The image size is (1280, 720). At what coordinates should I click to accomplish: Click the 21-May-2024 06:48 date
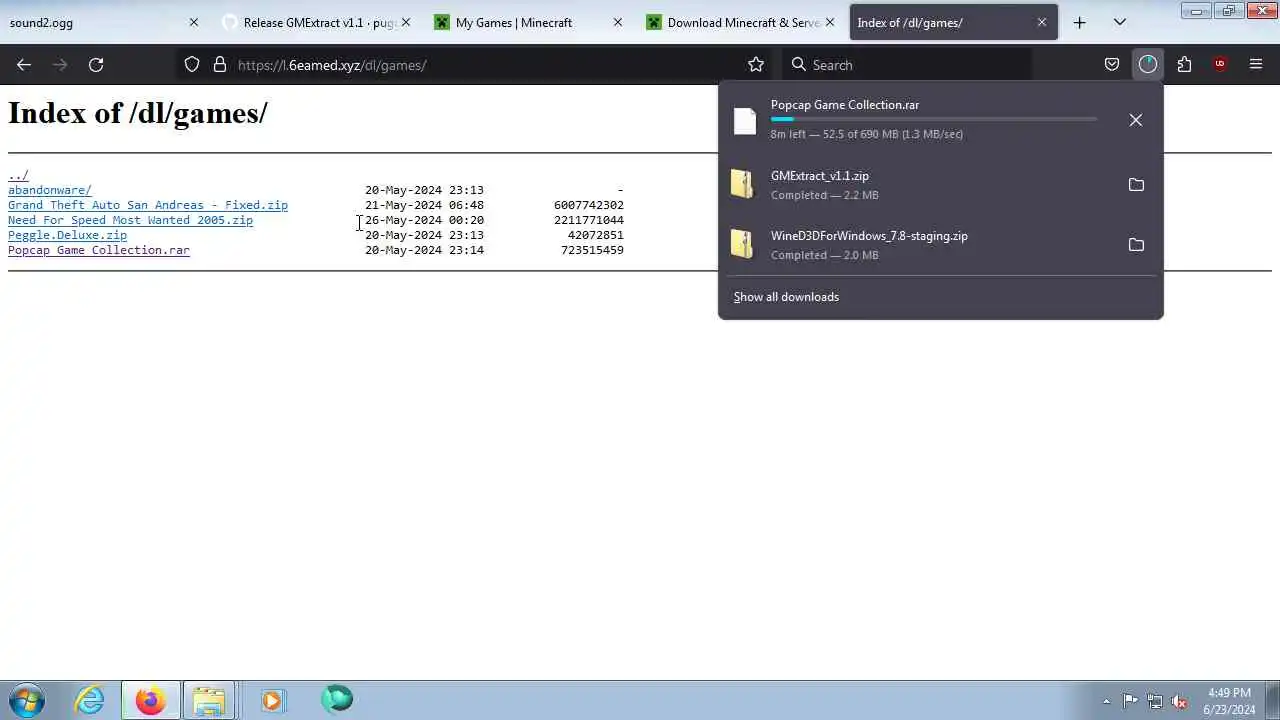(424, 205)
